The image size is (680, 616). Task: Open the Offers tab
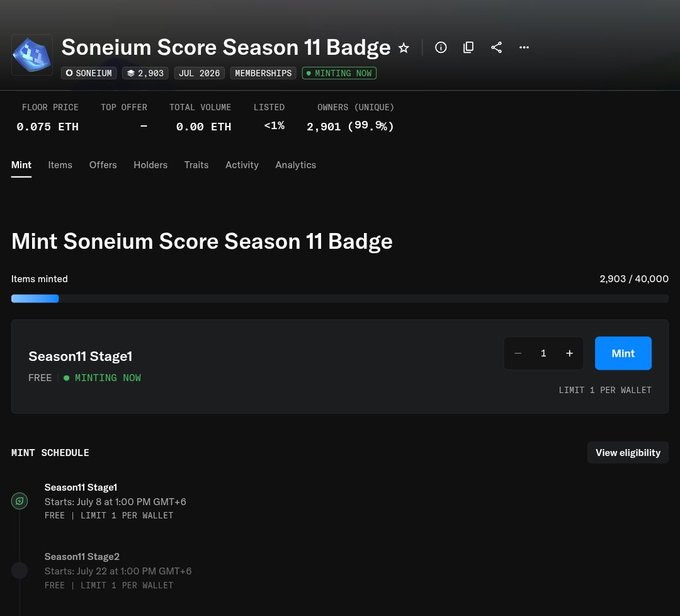103,165
